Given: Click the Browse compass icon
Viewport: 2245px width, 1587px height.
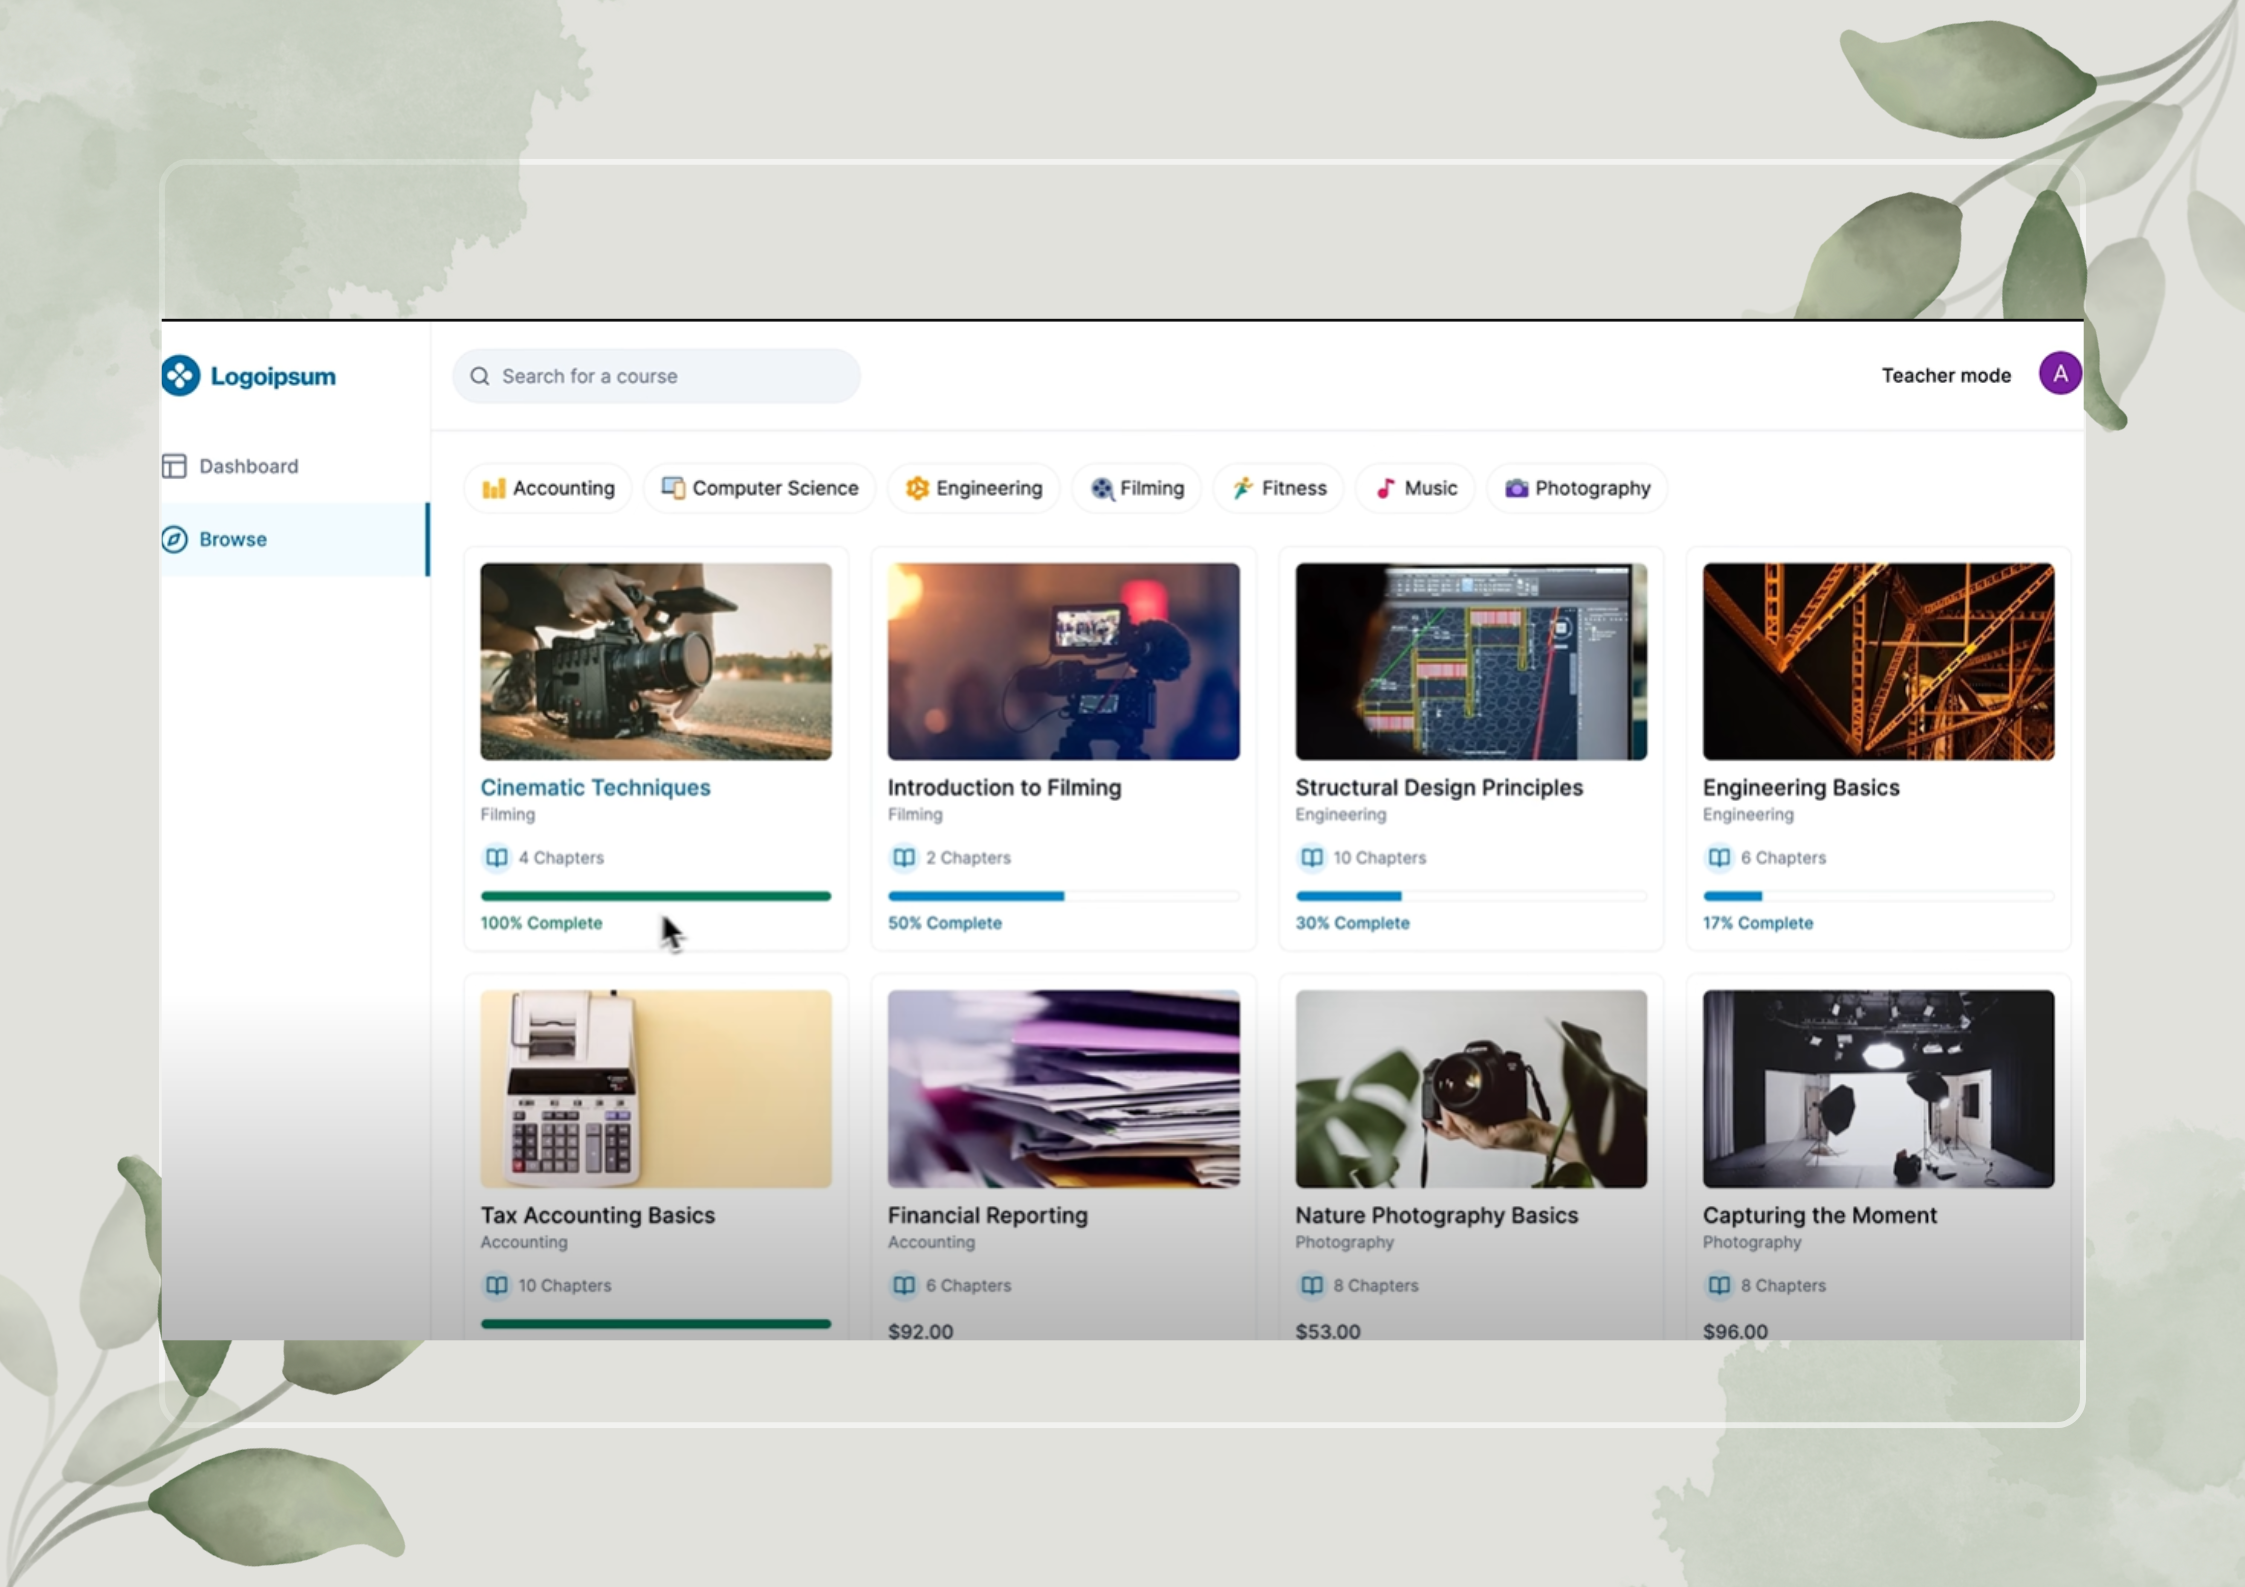Looking at the screenshot, I should (x=175, y=539).
